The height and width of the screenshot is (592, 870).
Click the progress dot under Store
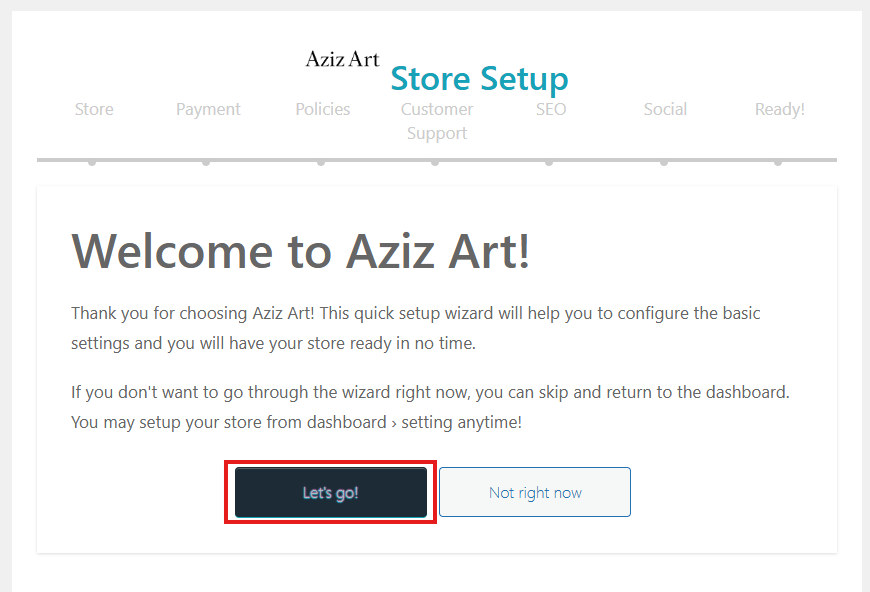pyautogui.click(x=92, y=161)
